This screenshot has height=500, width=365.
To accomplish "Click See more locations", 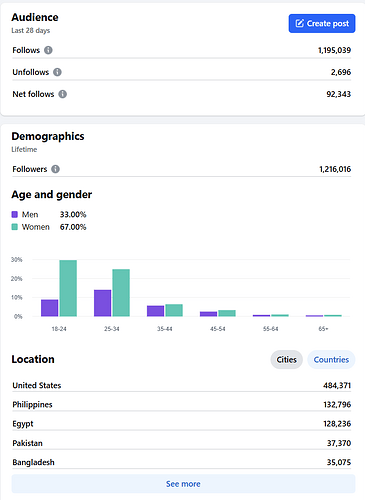I will [x=183, y=484].
